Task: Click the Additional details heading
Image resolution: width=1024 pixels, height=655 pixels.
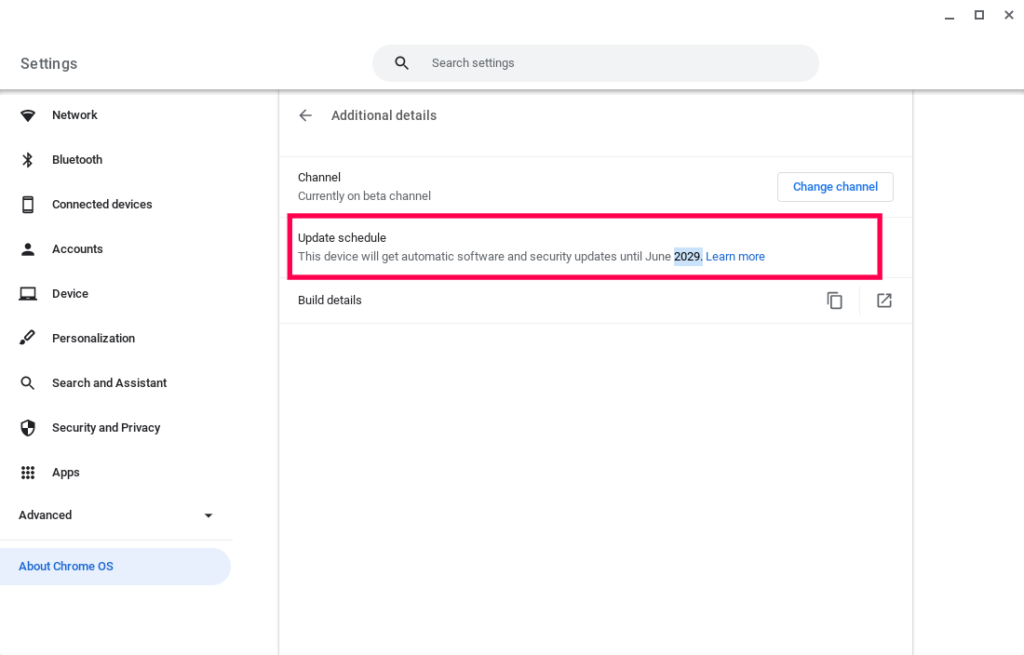Action: pyautogui.click(x=383, y=116)
